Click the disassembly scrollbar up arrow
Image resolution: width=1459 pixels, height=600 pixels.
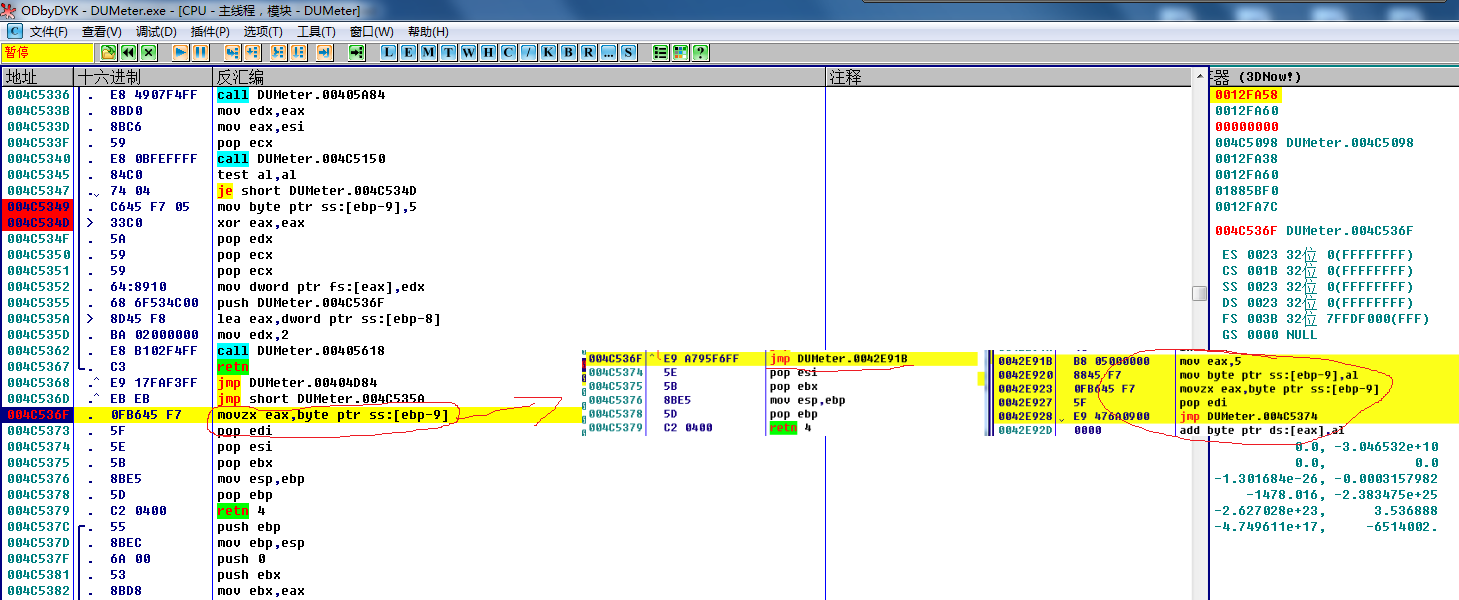1199,77
